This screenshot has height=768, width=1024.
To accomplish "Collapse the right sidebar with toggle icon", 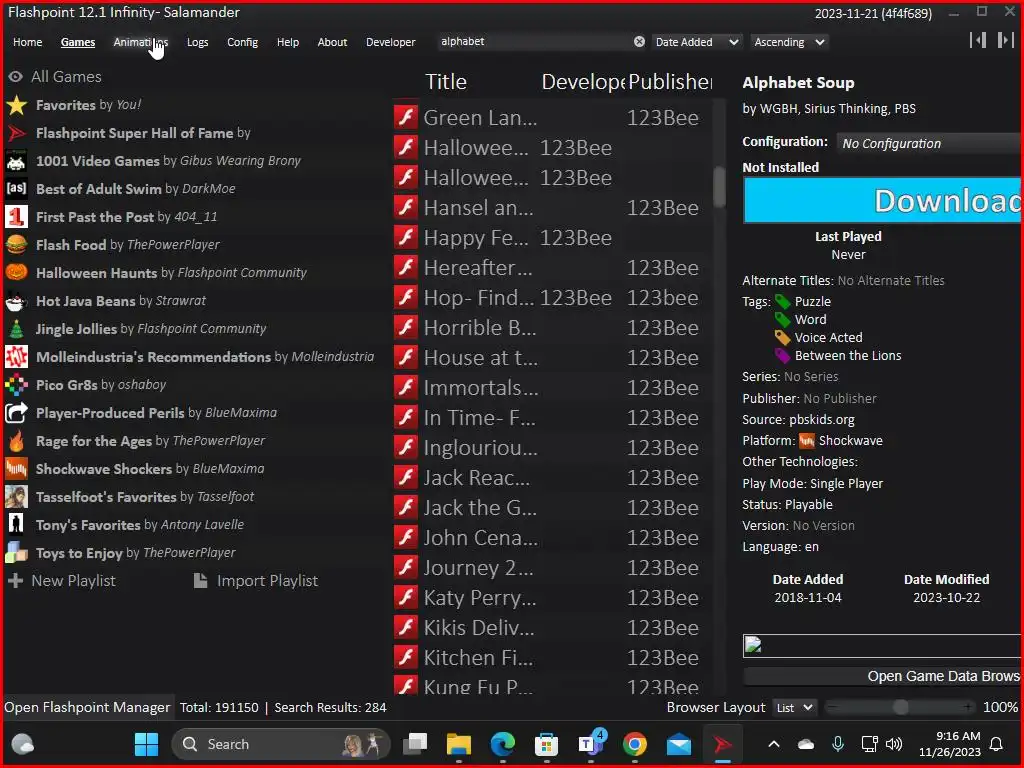I will (x=1005, y=40).
